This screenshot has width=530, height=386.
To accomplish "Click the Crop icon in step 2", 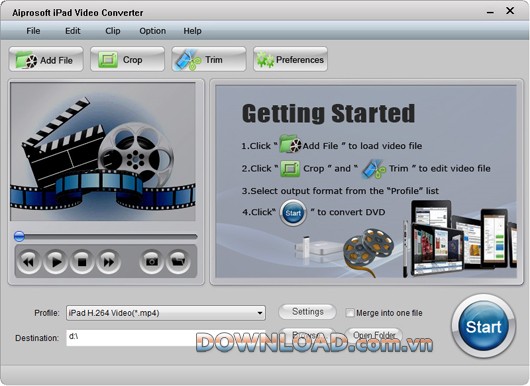I will point(290,168).
